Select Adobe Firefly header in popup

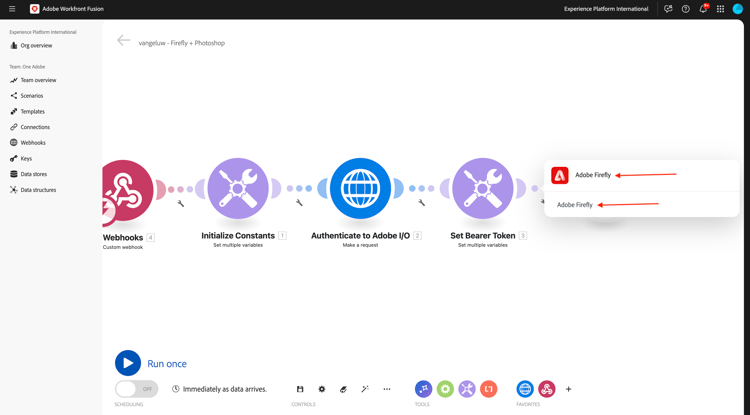coord(593,175)
